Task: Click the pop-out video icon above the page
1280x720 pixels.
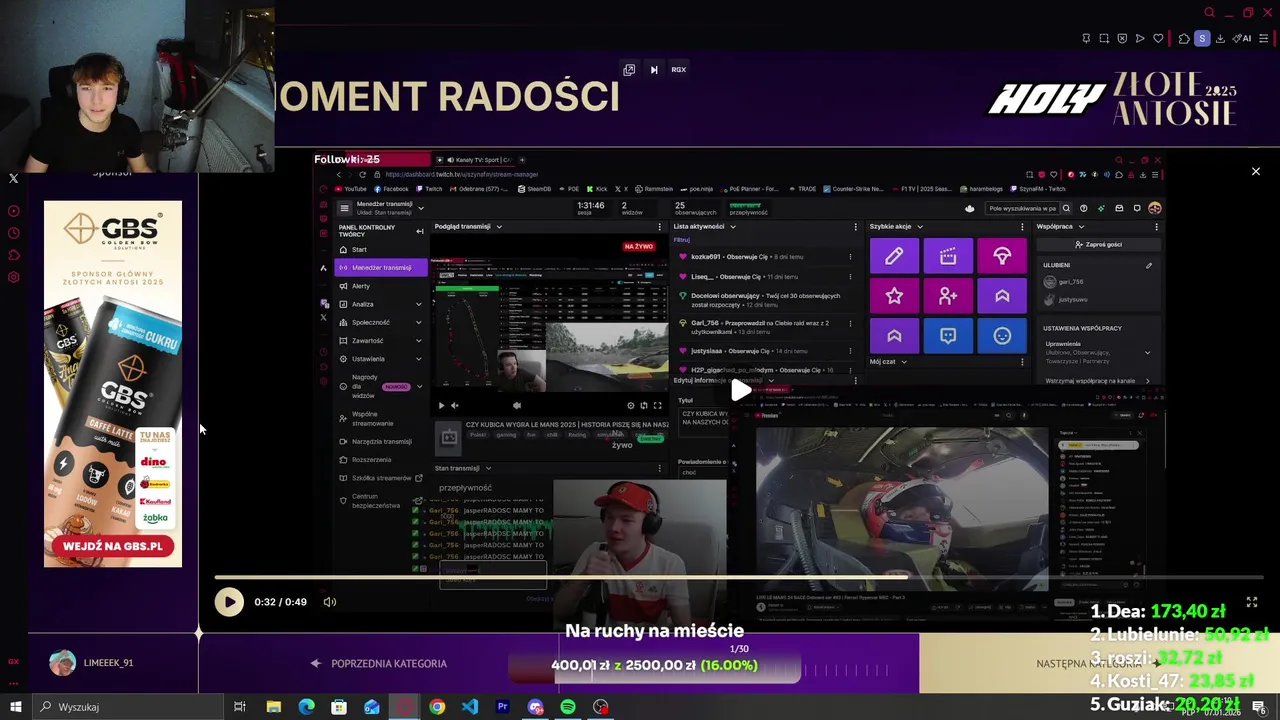Action: click(x=629, y=70)
